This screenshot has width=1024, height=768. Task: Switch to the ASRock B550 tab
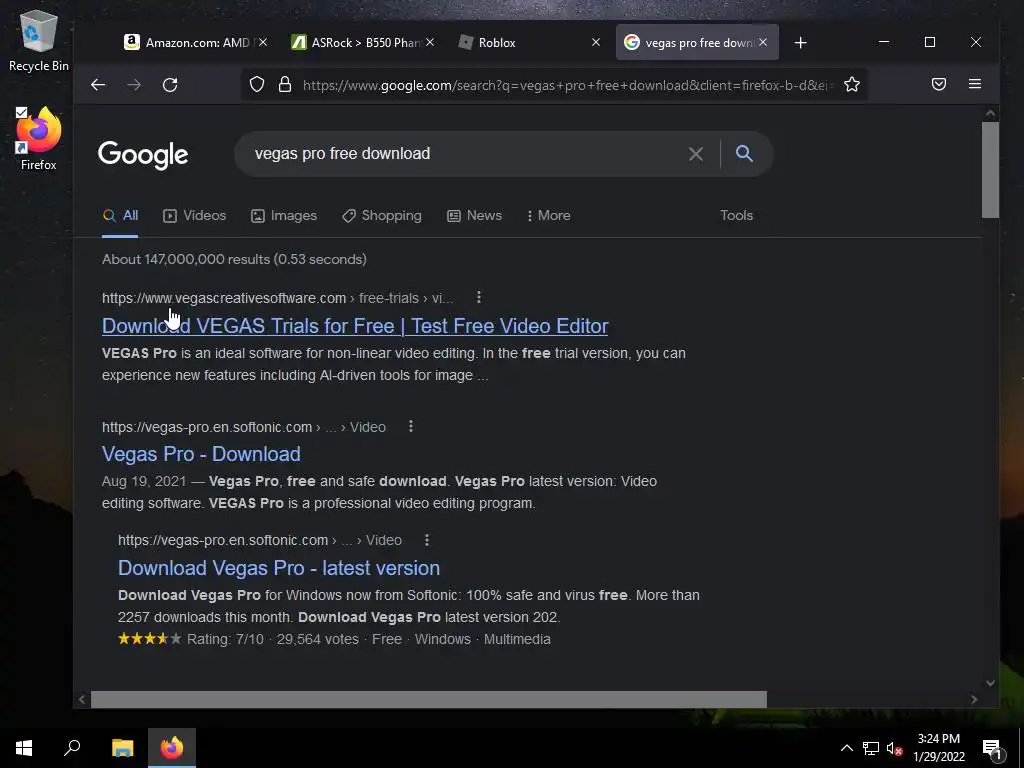click(x=356, y=42)
